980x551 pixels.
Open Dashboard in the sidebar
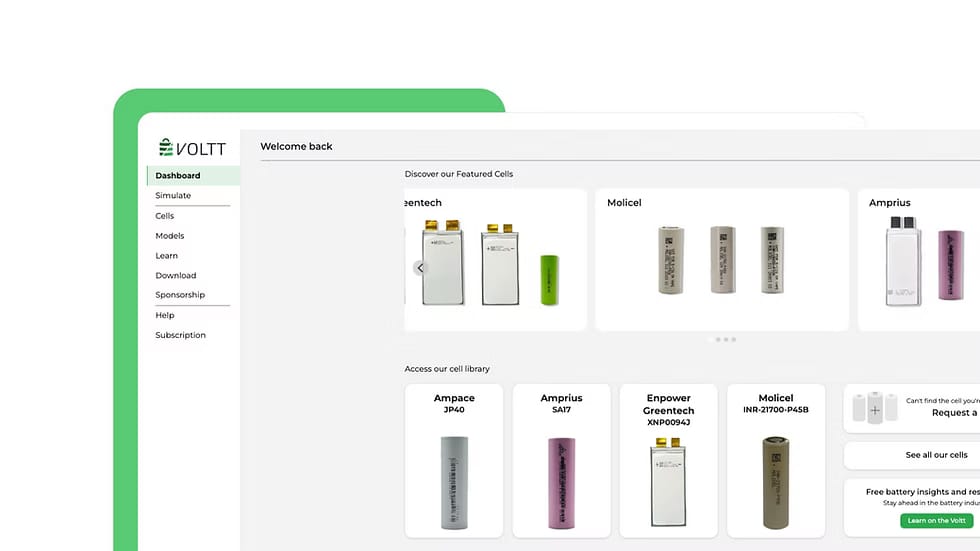pyautogui.click(x=178, y=176)
